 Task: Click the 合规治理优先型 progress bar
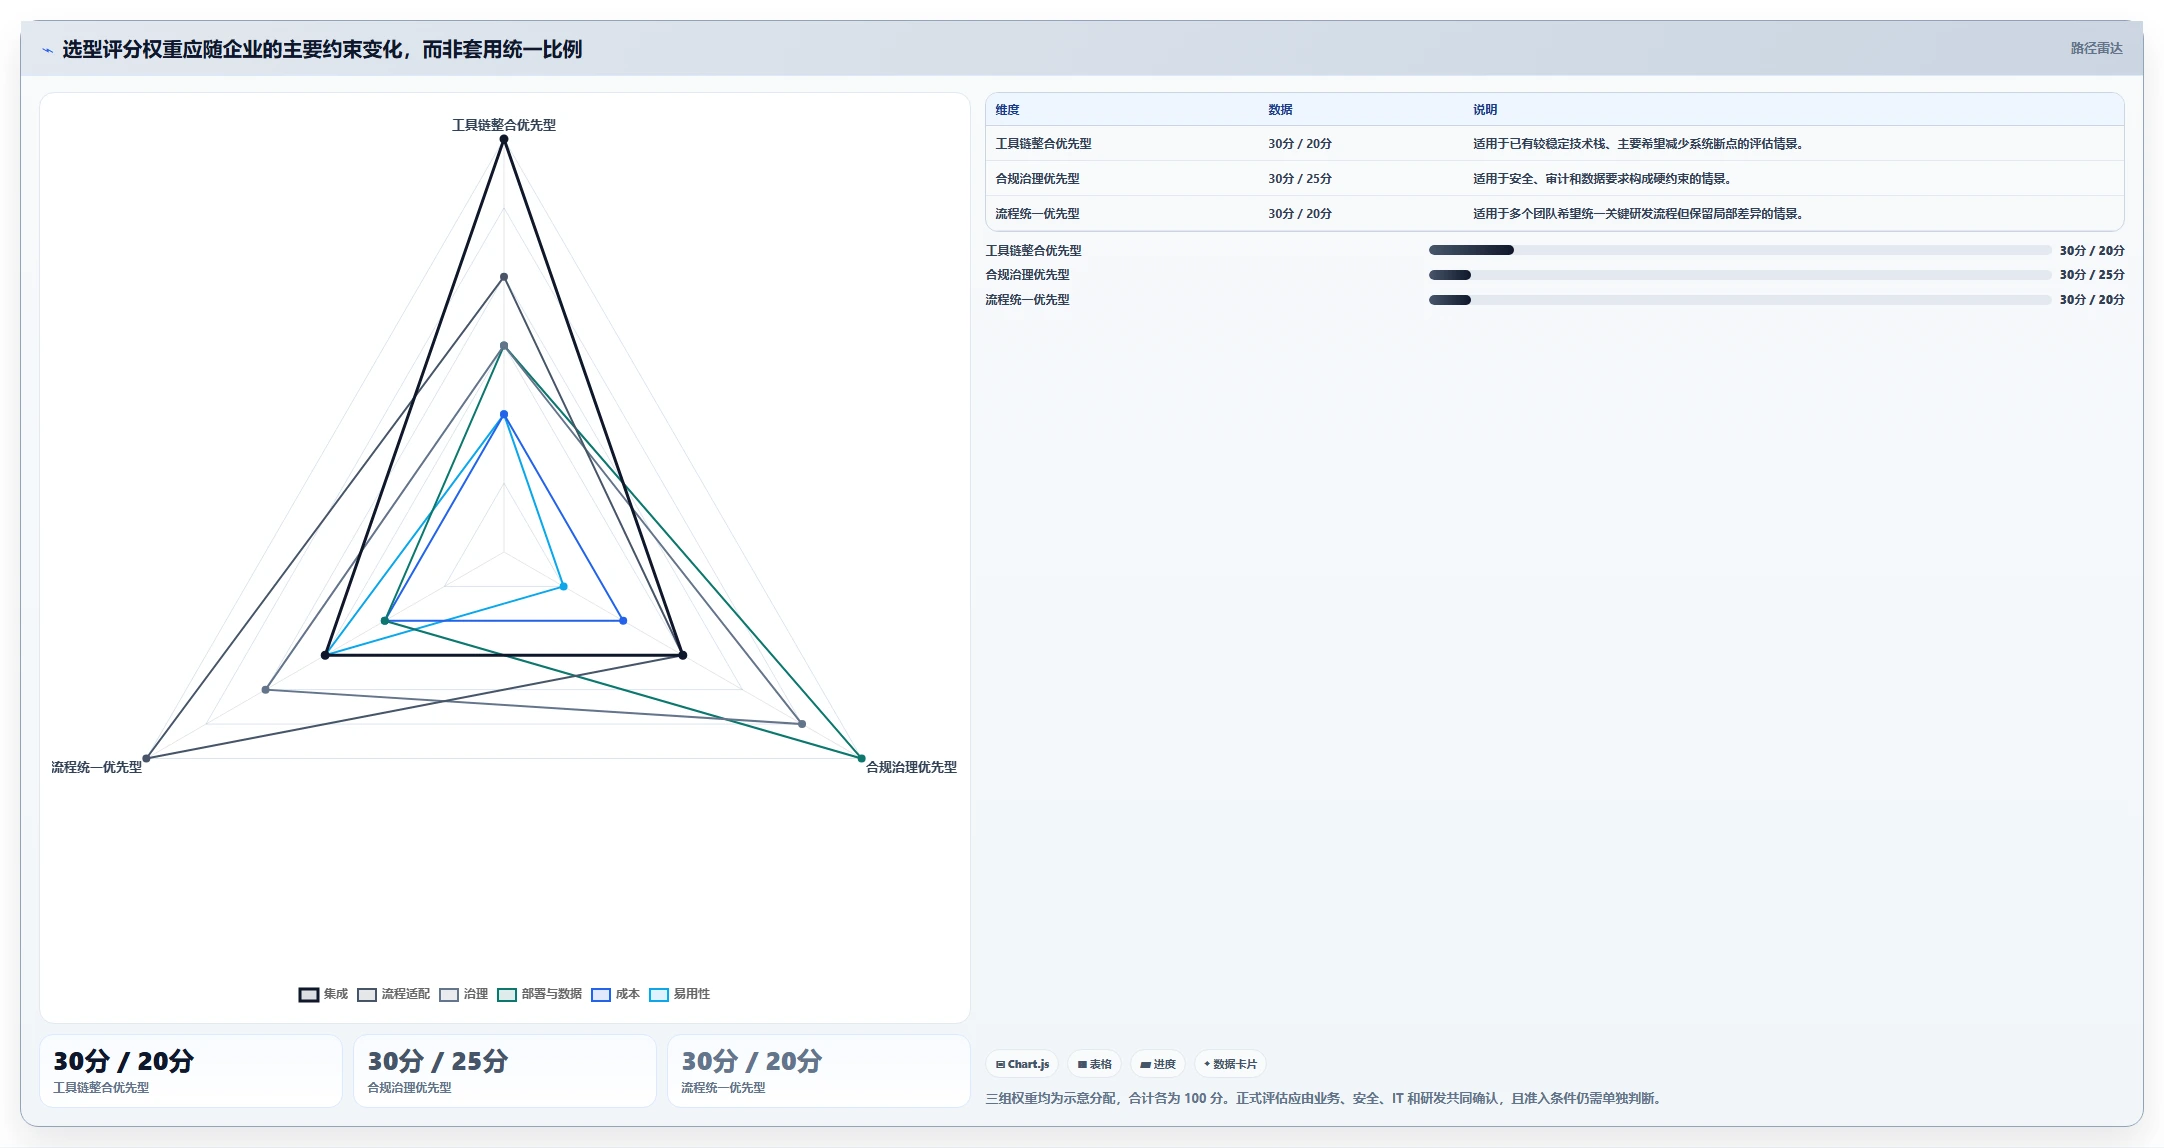(1739, 275)
